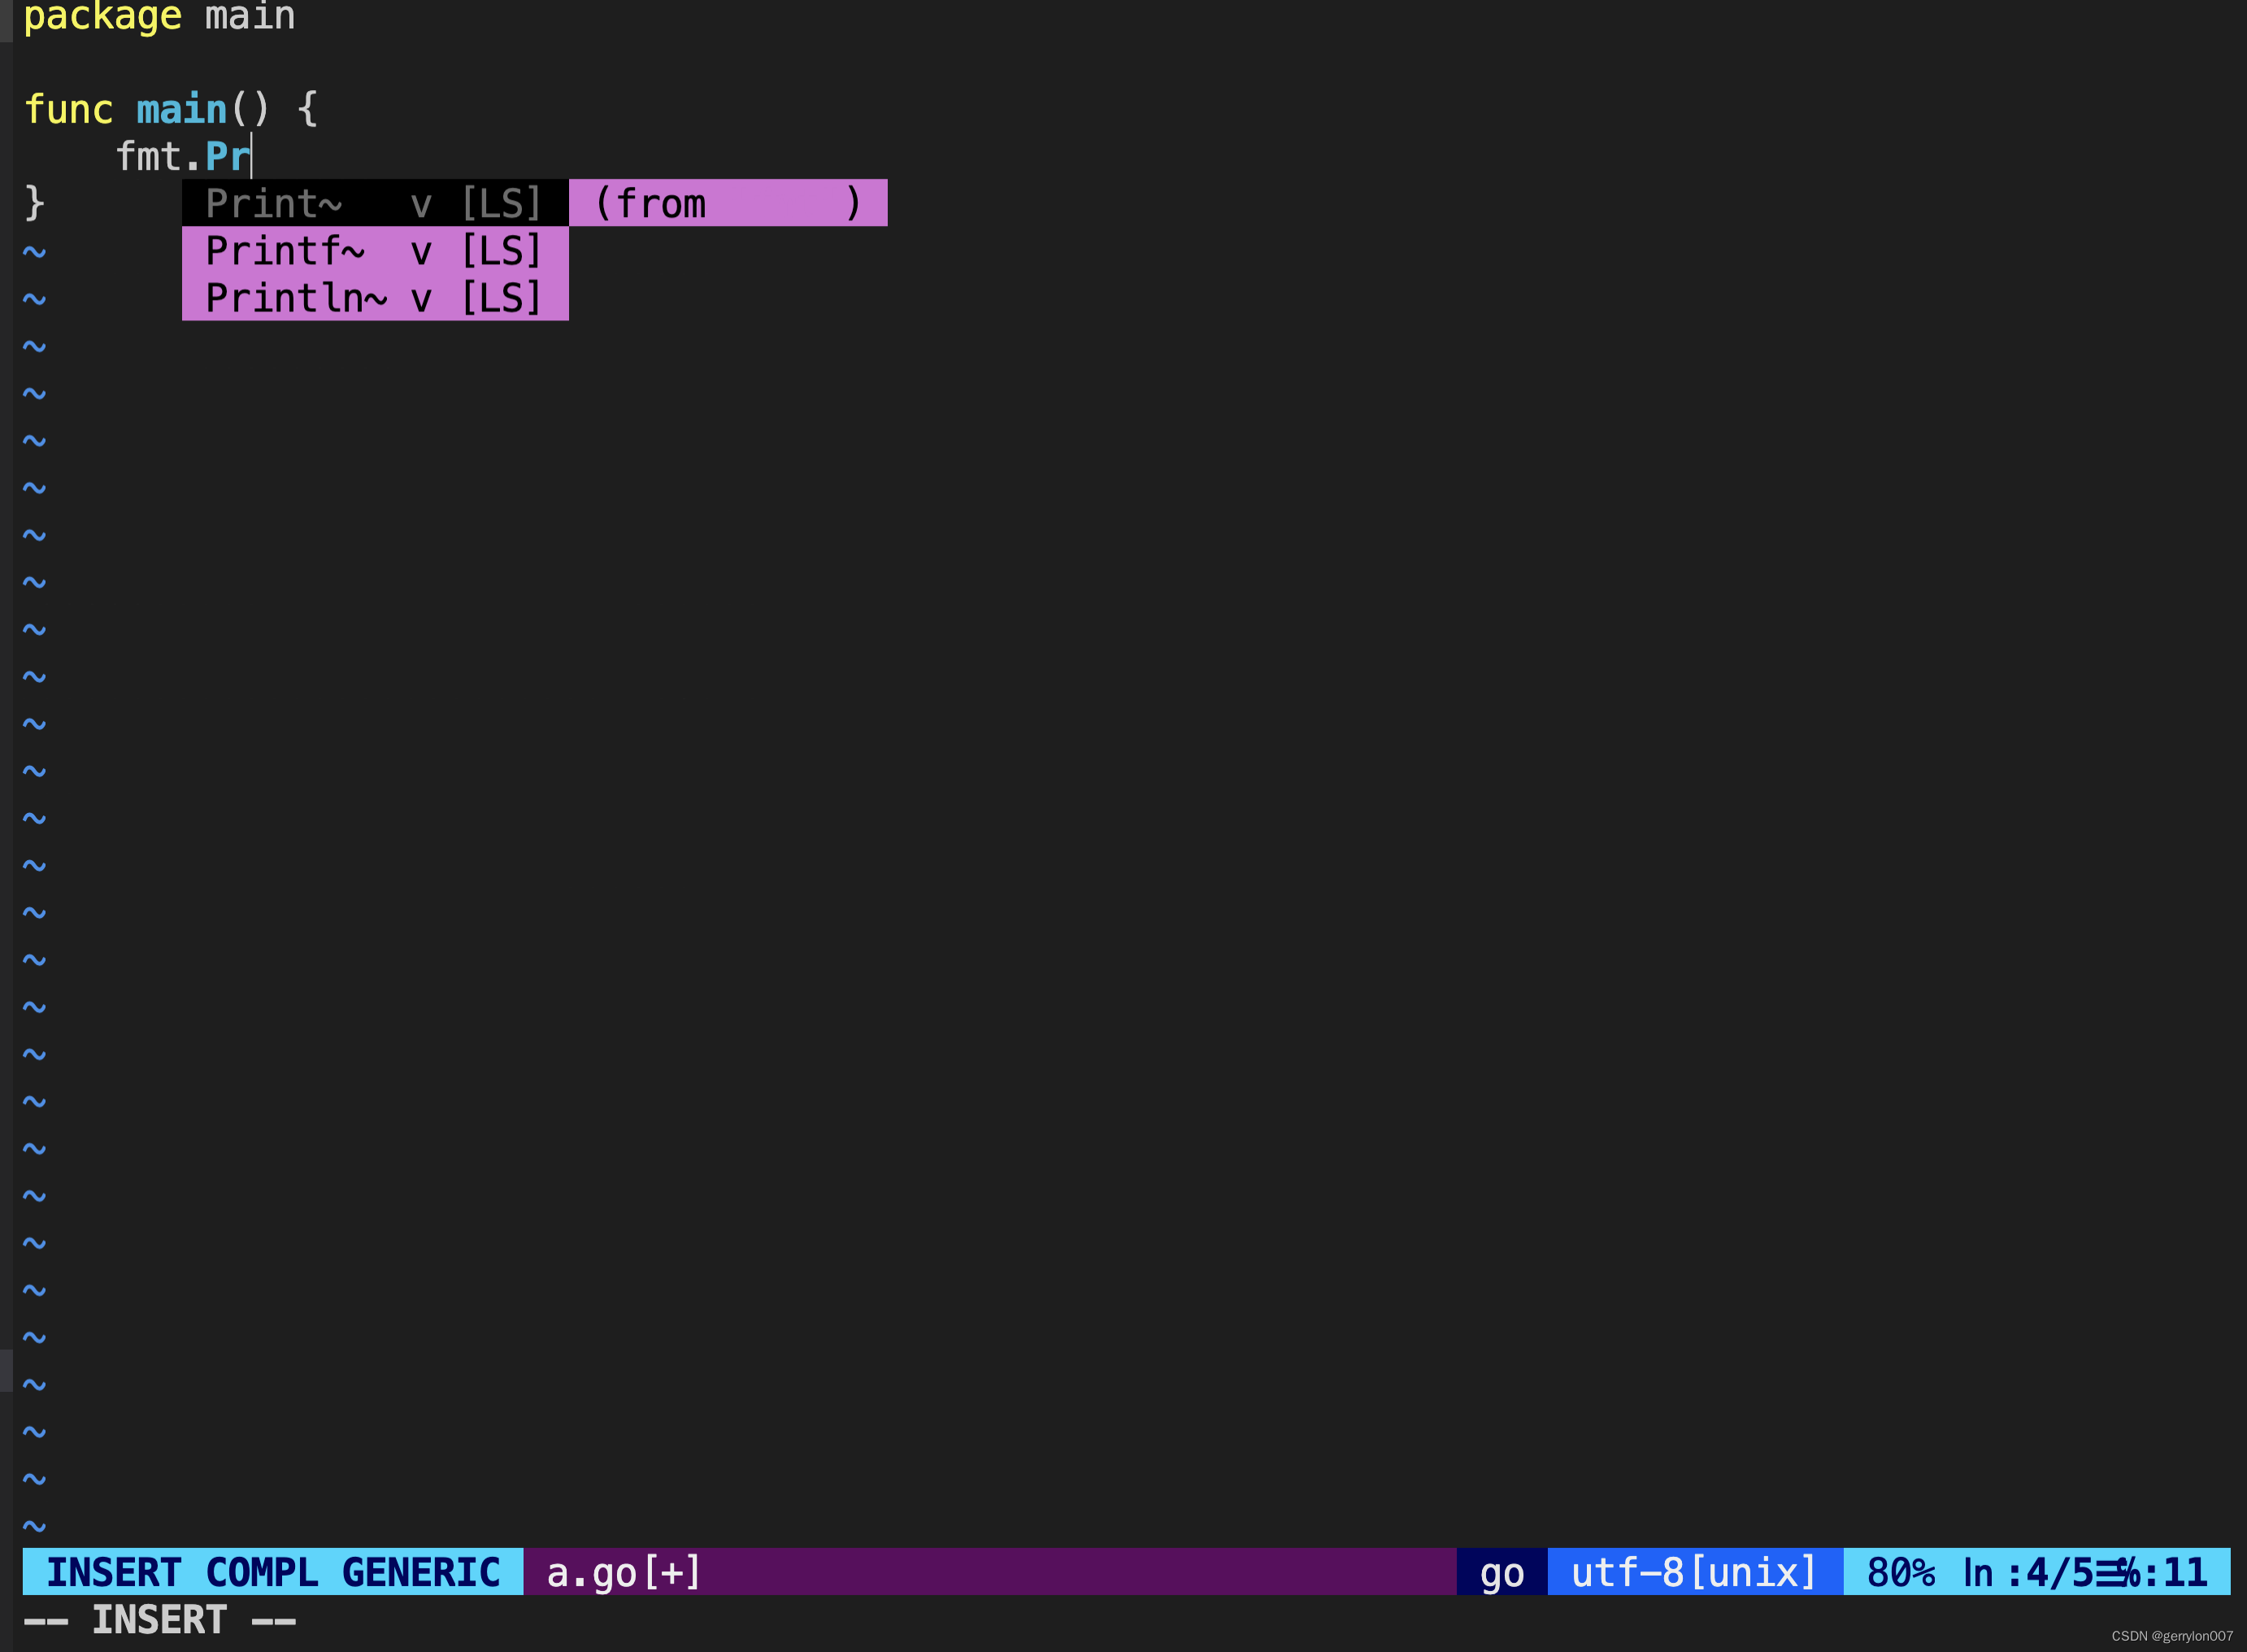This screenshot has height=1652, width=2247.
Task: Click the main function name
Action: [181, 109]
